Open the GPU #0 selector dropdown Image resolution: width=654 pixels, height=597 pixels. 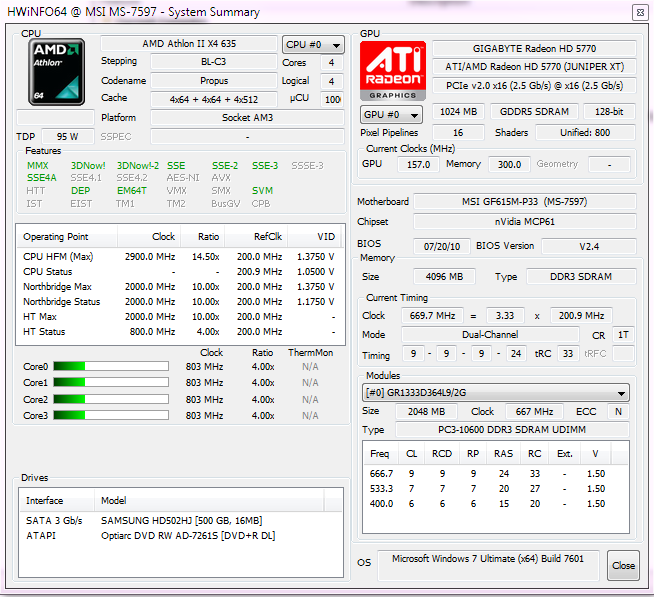click(391, 115)
